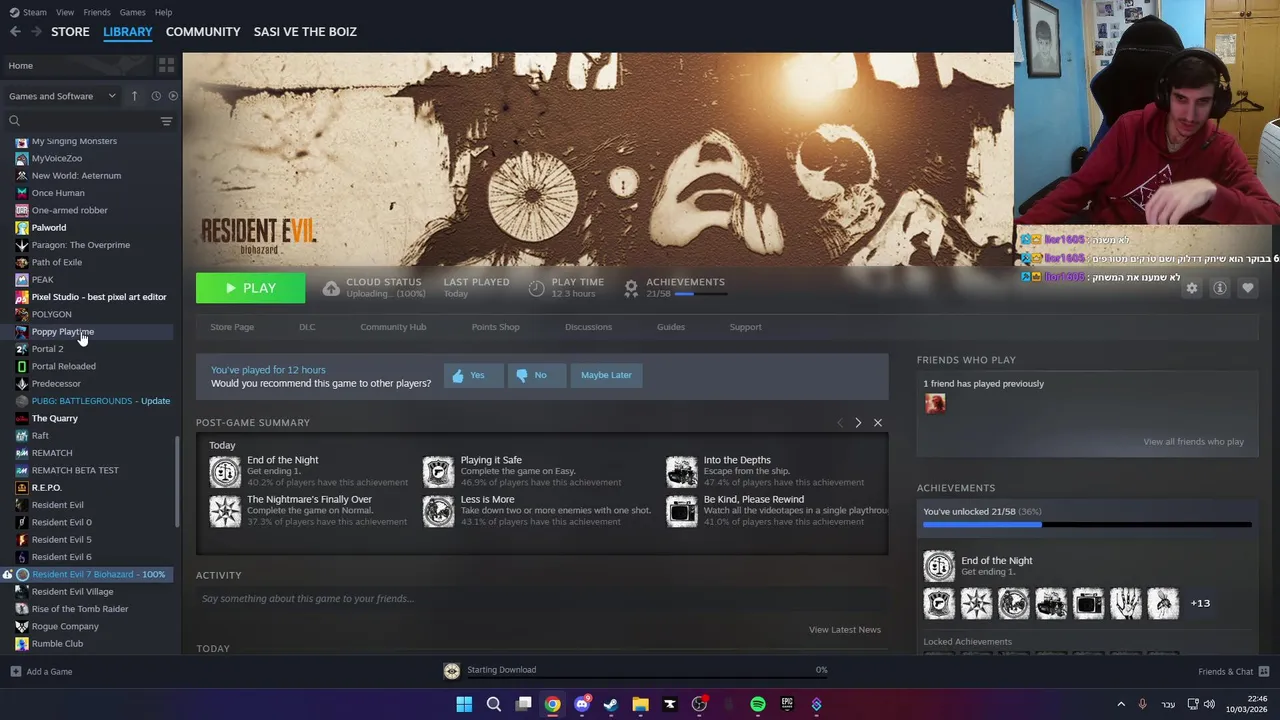Open game settings gear icon
This screenshot has height=720, width=1280.
[x=1191, y=288]
